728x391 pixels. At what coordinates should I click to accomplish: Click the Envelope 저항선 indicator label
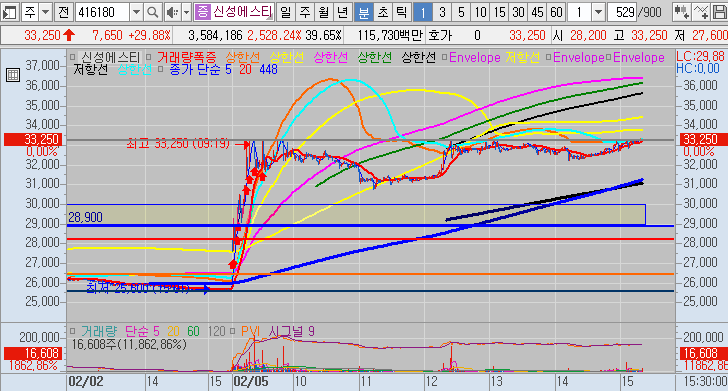tap(494, 58)
